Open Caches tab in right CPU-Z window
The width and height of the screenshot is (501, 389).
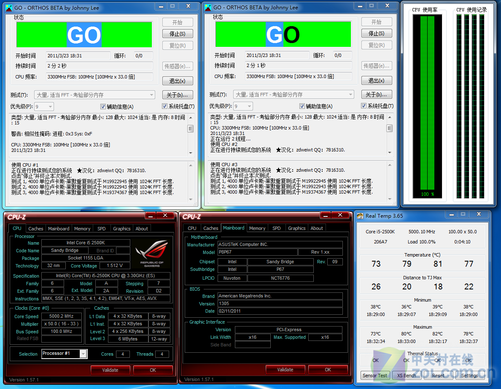(x=211, y=228)
